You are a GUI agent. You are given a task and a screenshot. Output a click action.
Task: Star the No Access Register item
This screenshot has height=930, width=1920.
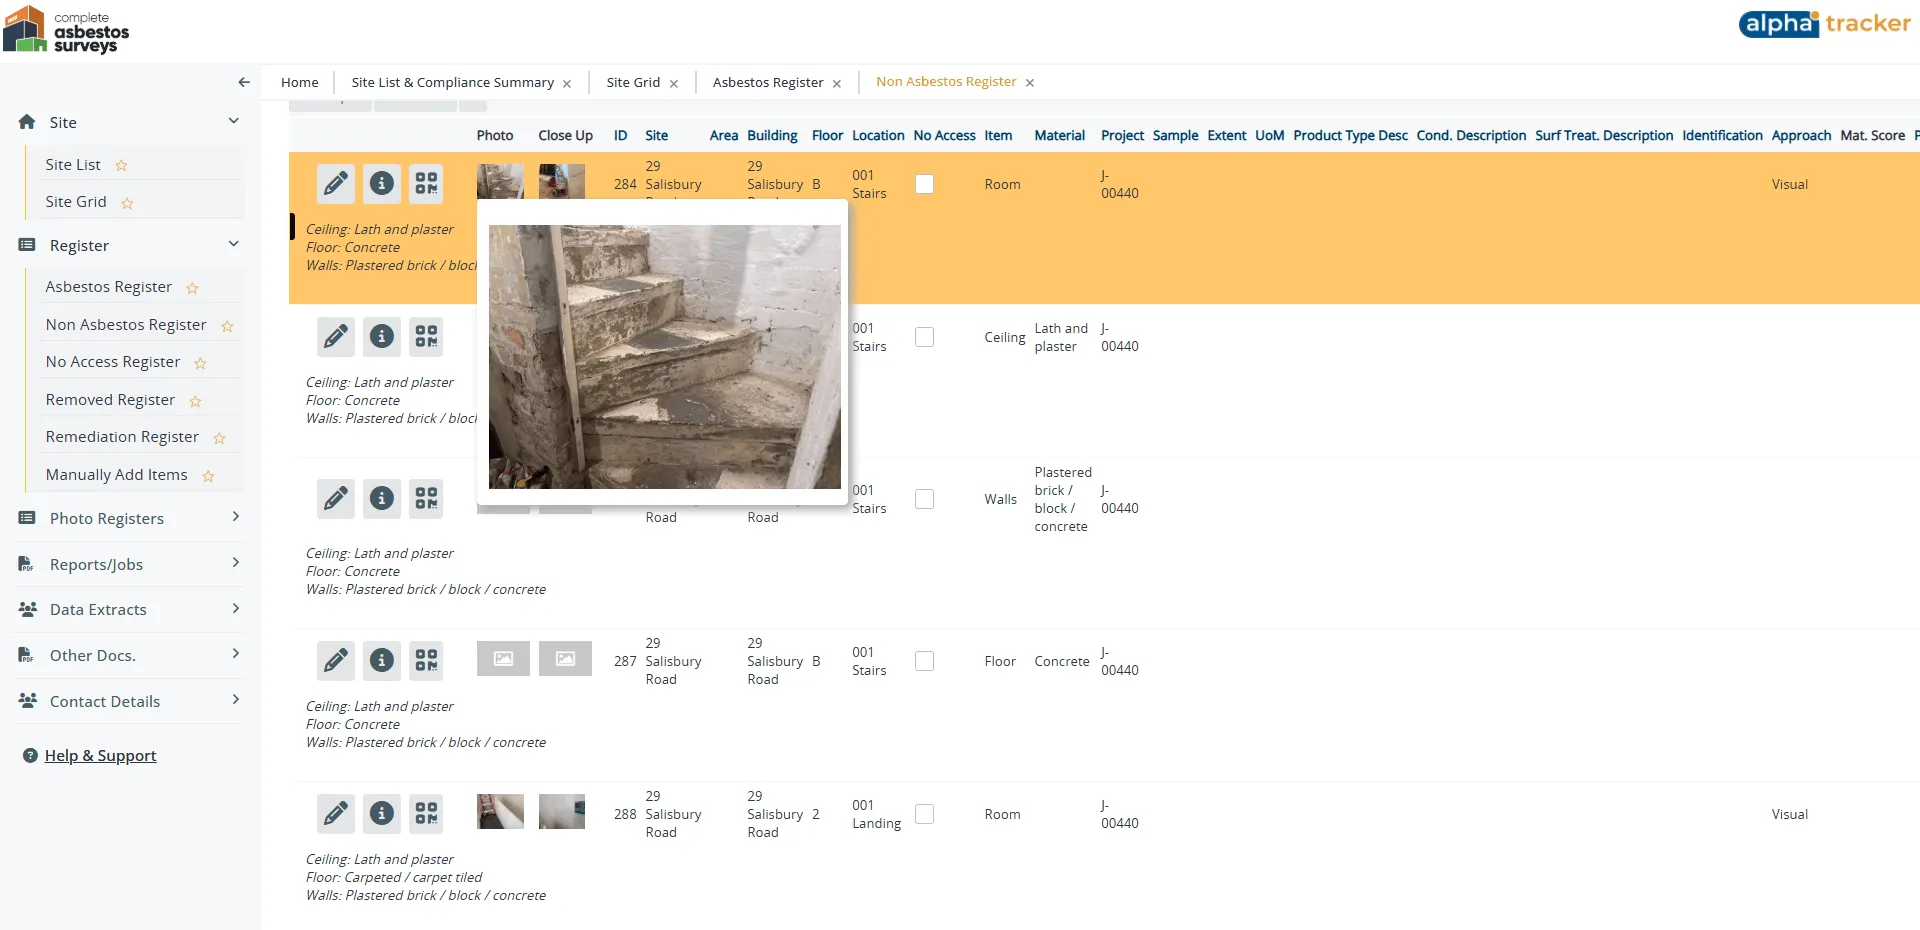[x=200, y=363]
